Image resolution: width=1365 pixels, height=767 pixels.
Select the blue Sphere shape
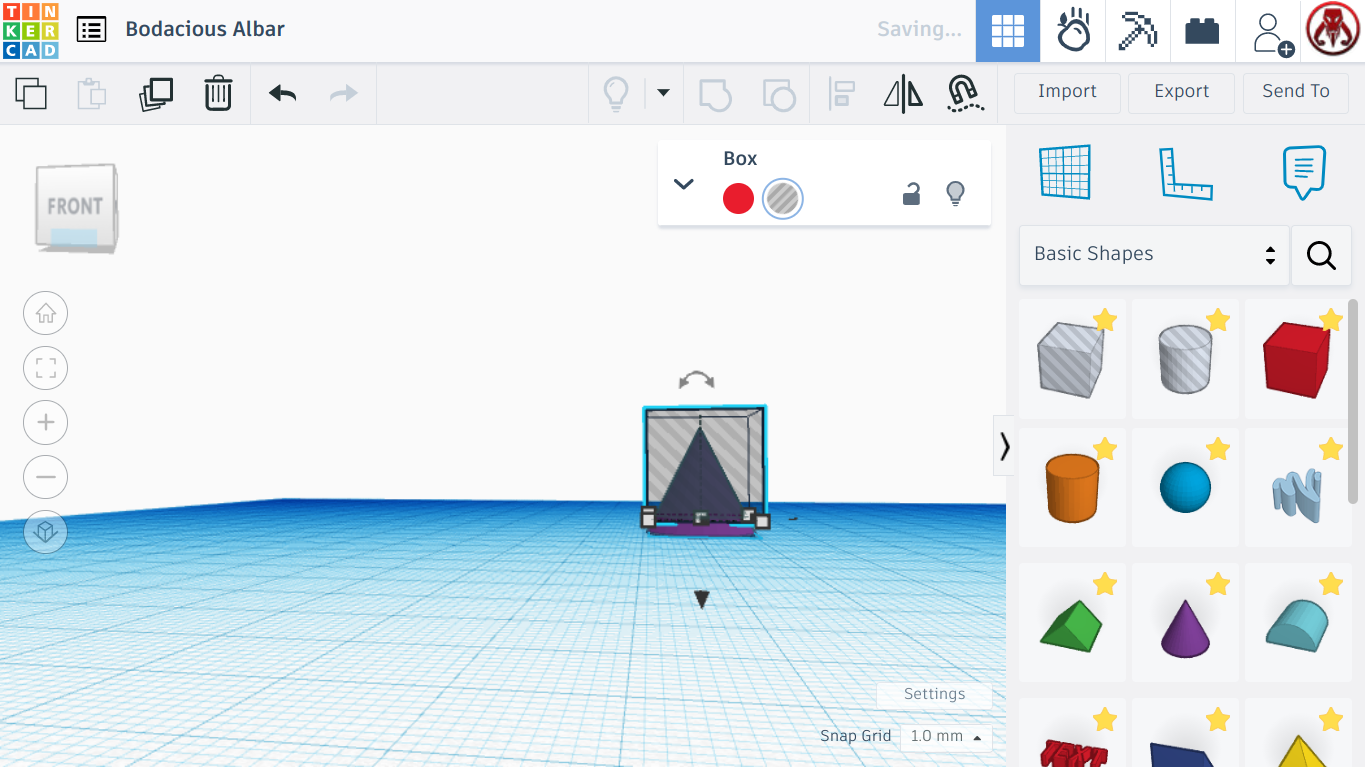(x=1185, y=487)
